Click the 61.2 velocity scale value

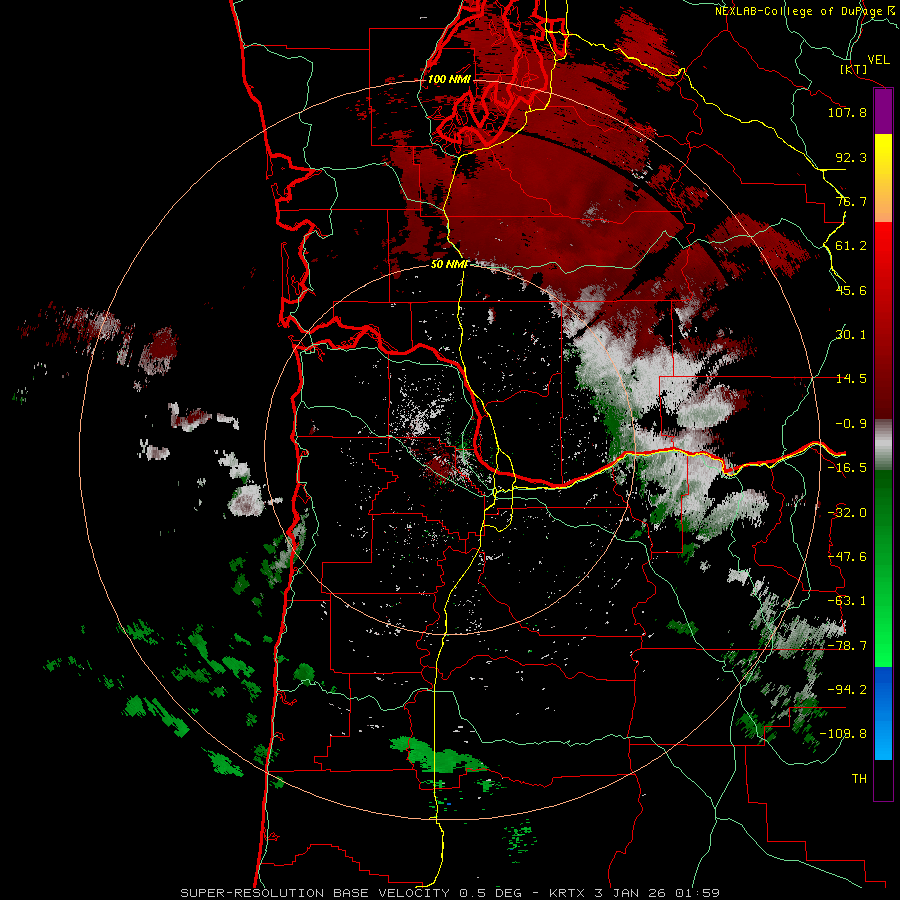point(851,246)
